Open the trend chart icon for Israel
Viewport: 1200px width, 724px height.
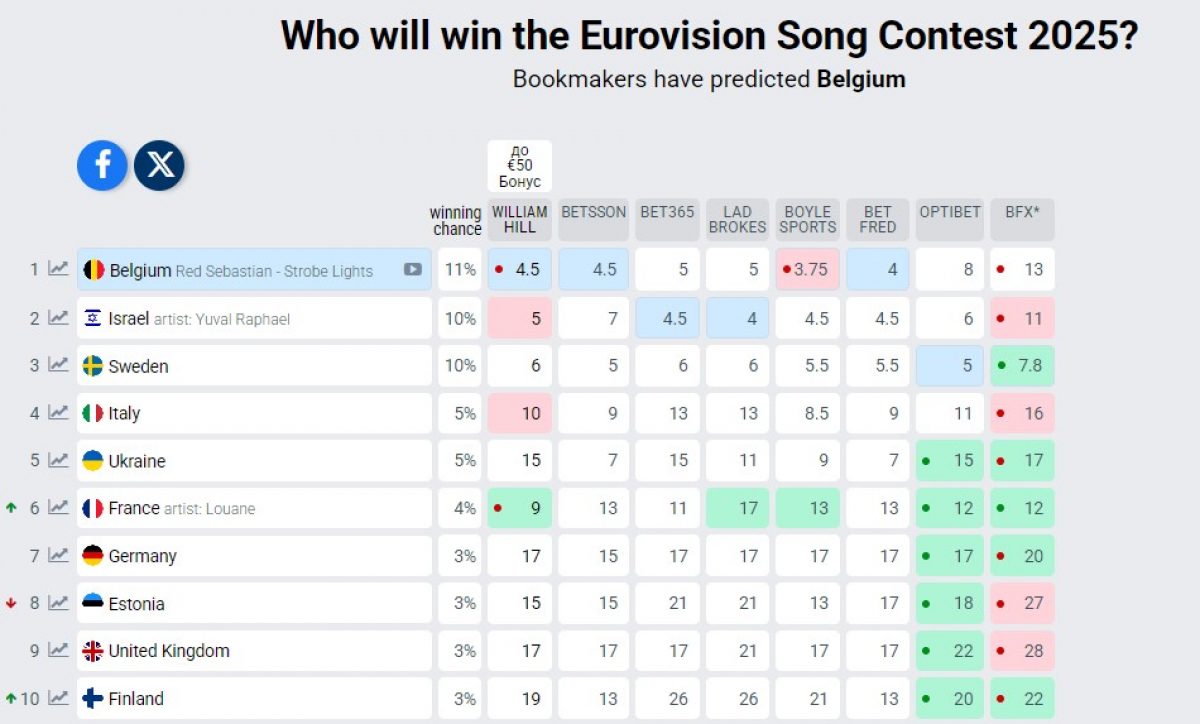click(59, 318)
